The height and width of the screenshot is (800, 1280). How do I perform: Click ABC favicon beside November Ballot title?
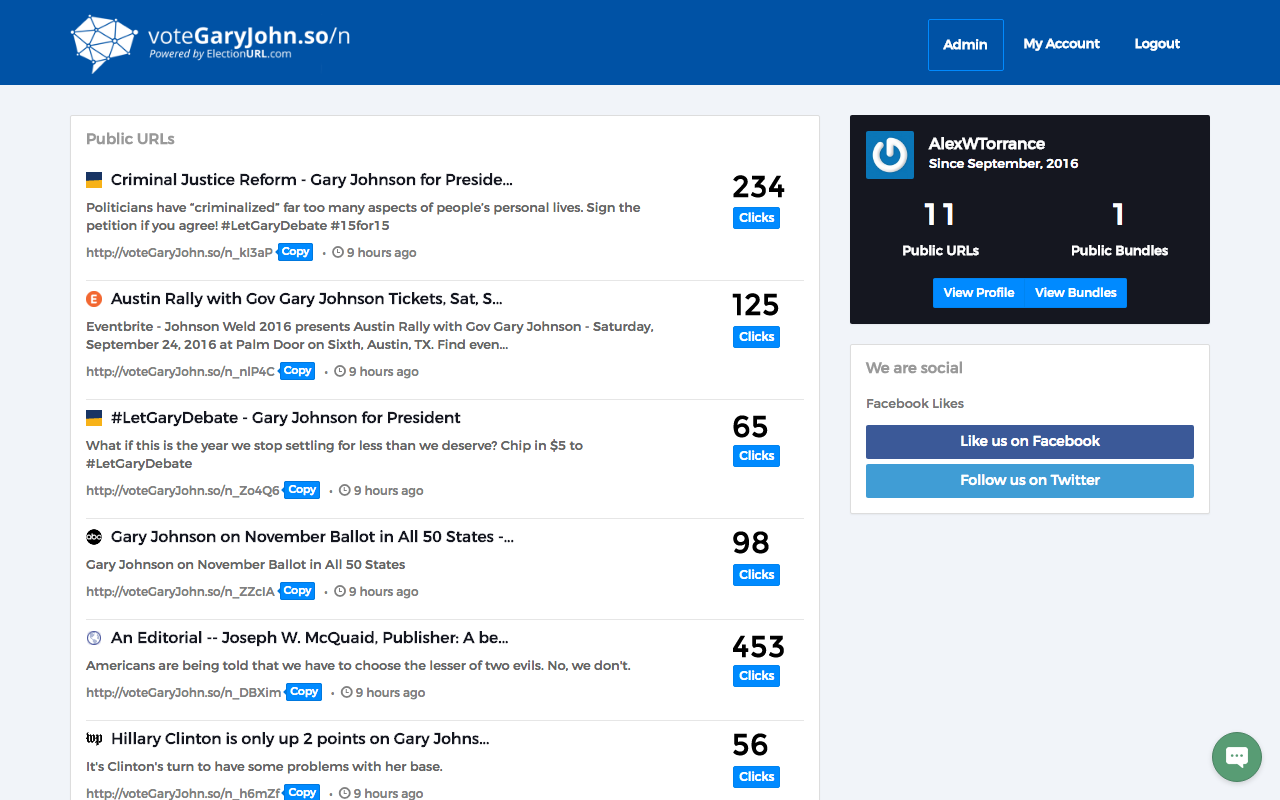(94, 537)
